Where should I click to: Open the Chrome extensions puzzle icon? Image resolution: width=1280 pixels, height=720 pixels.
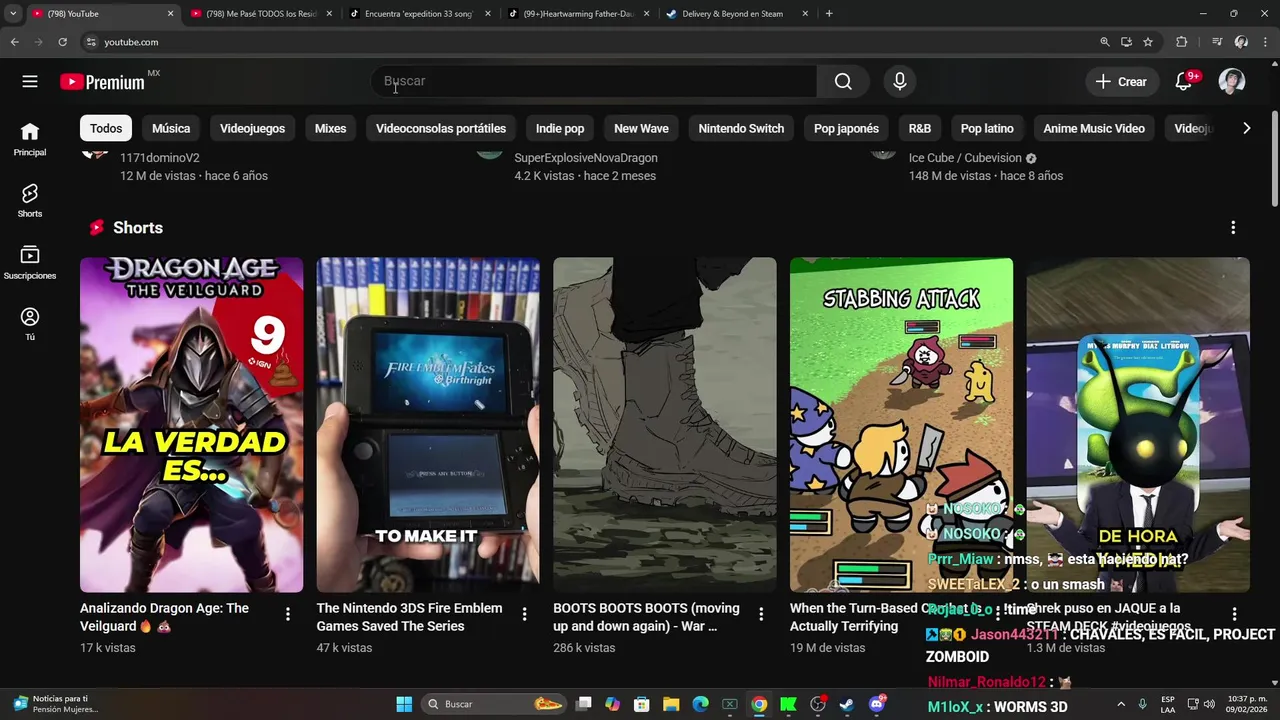coord(1181,42)
